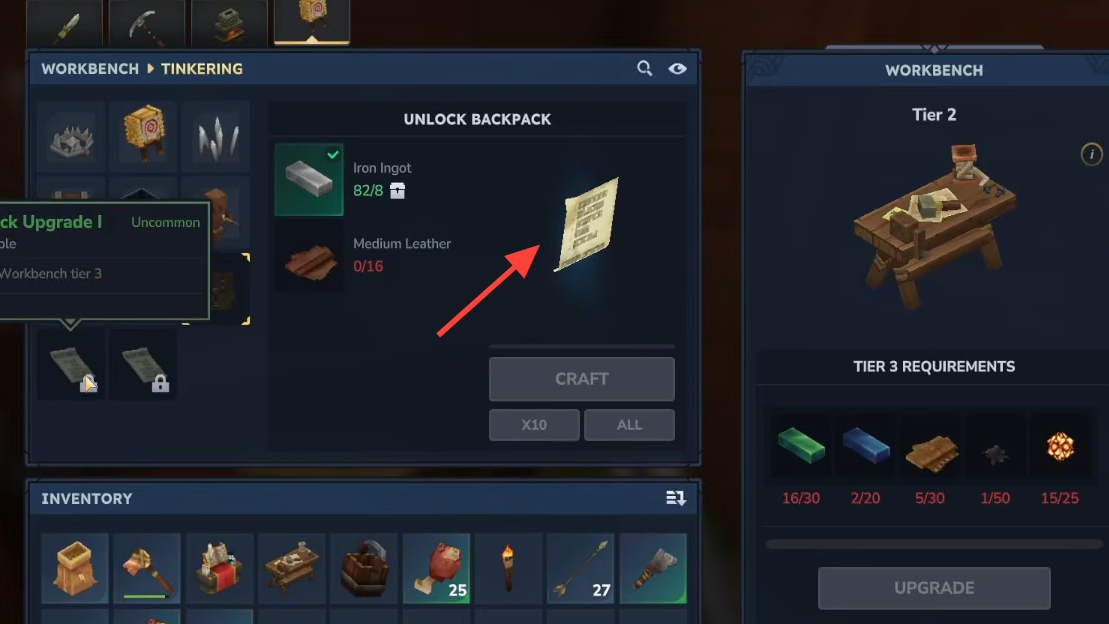Toggle the eye visibility filter

click(x=678, y=69)
